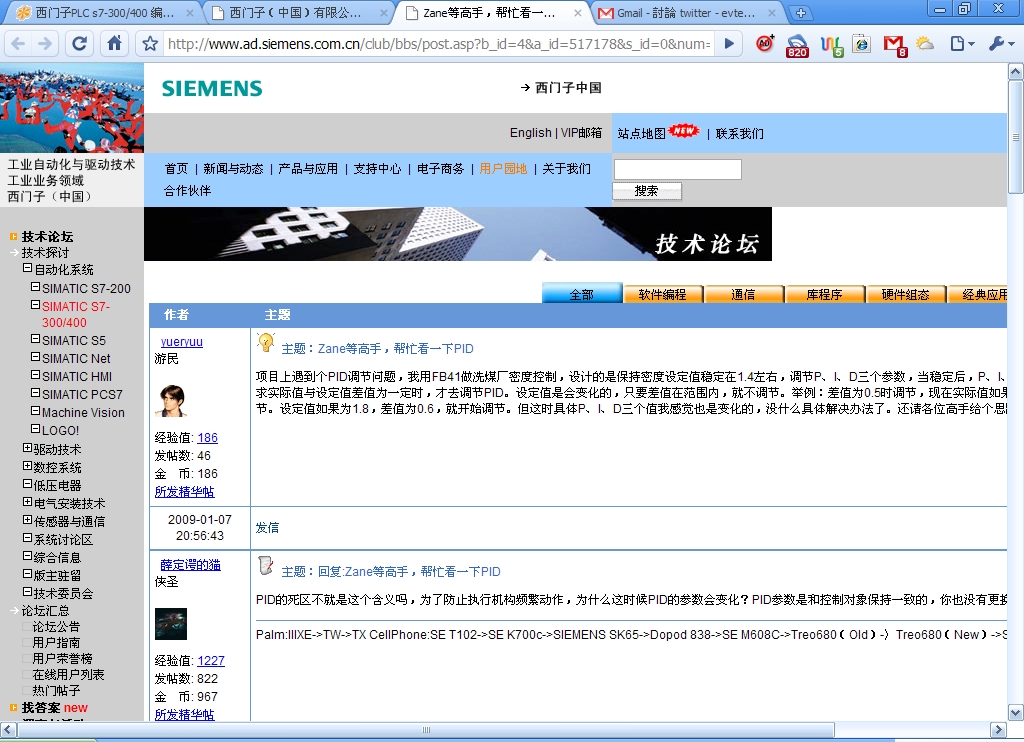1024x742 pixels.
Task: Open the AdBlock extension icon
Action: pyautogui.click(x=764, y=44)
